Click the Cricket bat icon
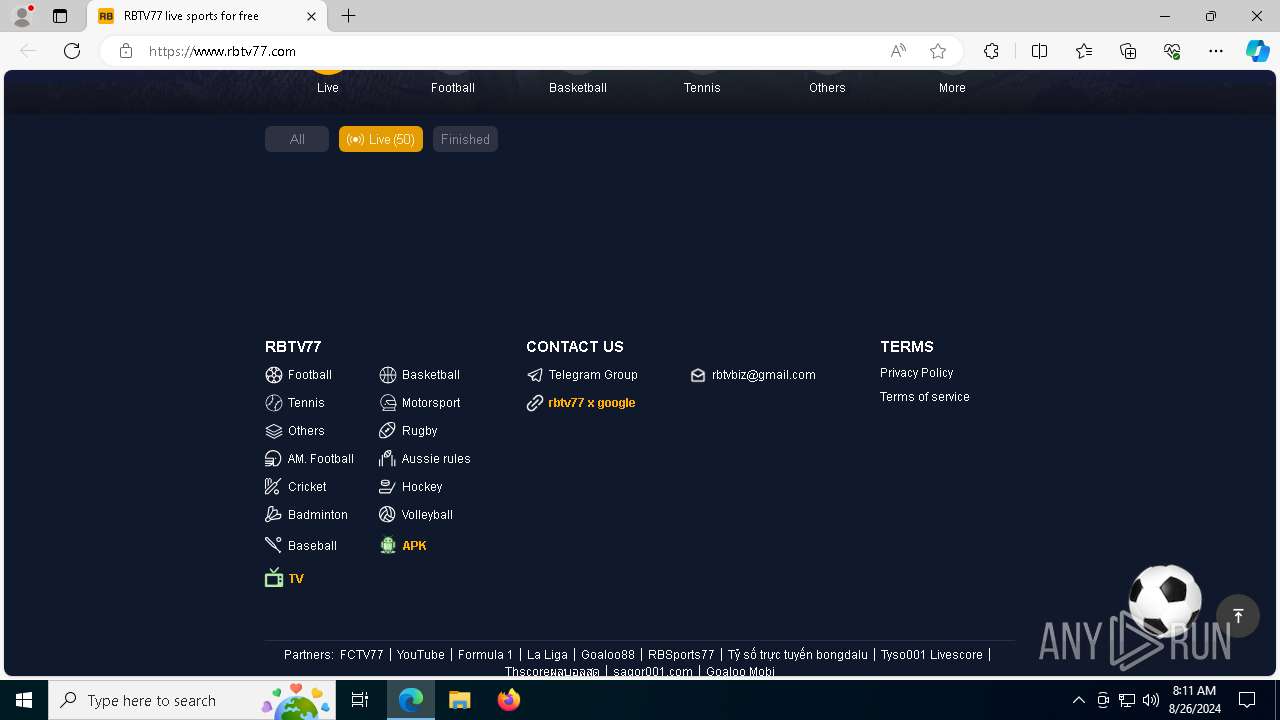Image resolution: width=1280 pixels, height=720 pixels. (274, 487)
